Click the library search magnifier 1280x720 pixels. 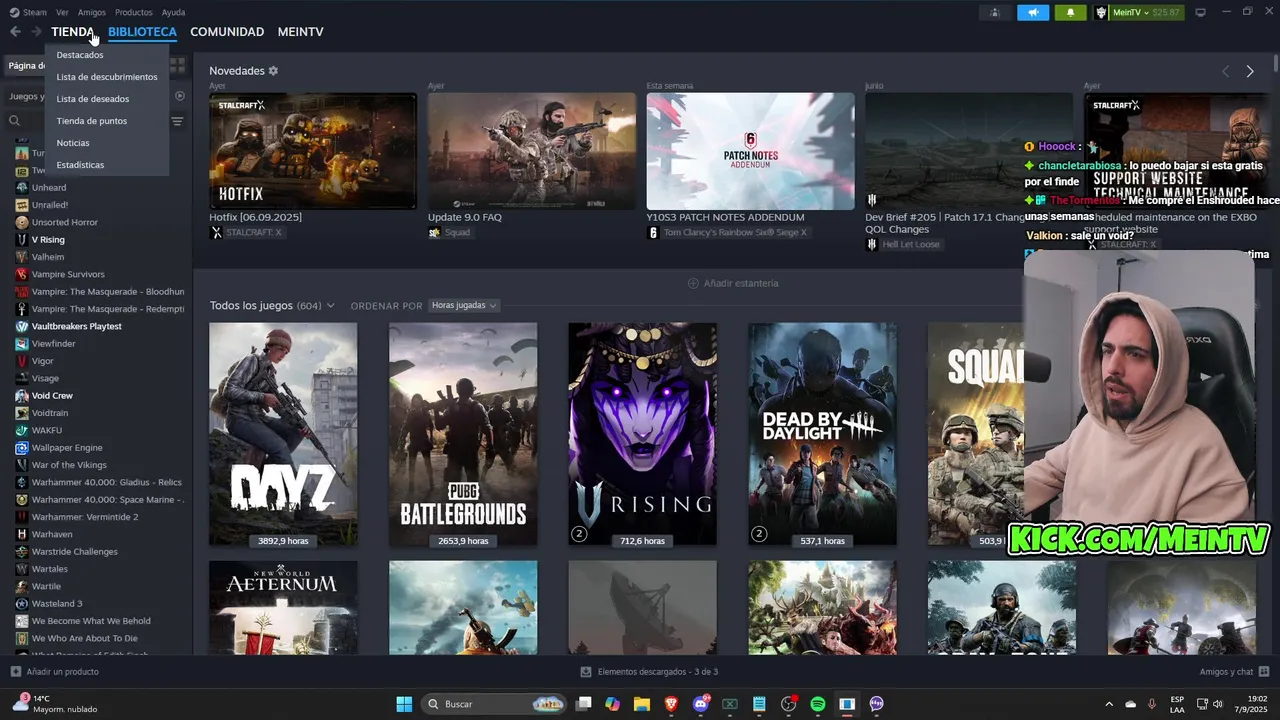[15, 121]
